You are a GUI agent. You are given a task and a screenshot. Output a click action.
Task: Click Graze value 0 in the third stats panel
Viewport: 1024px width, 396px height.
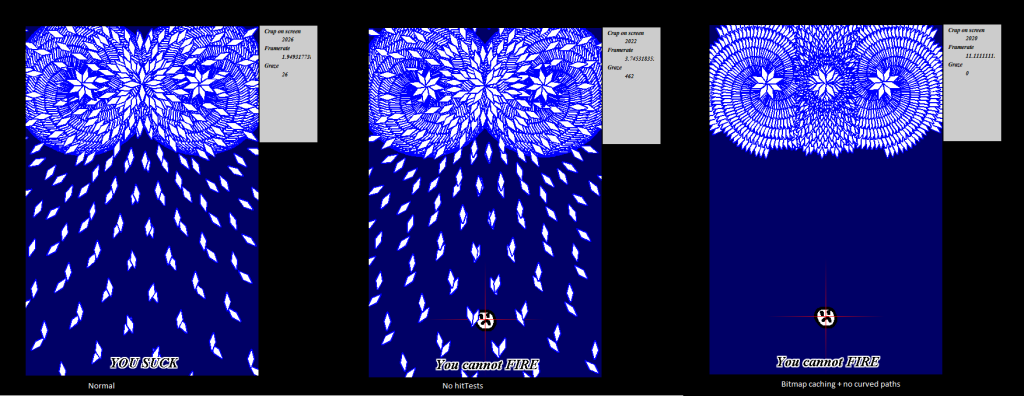point(967,73)
